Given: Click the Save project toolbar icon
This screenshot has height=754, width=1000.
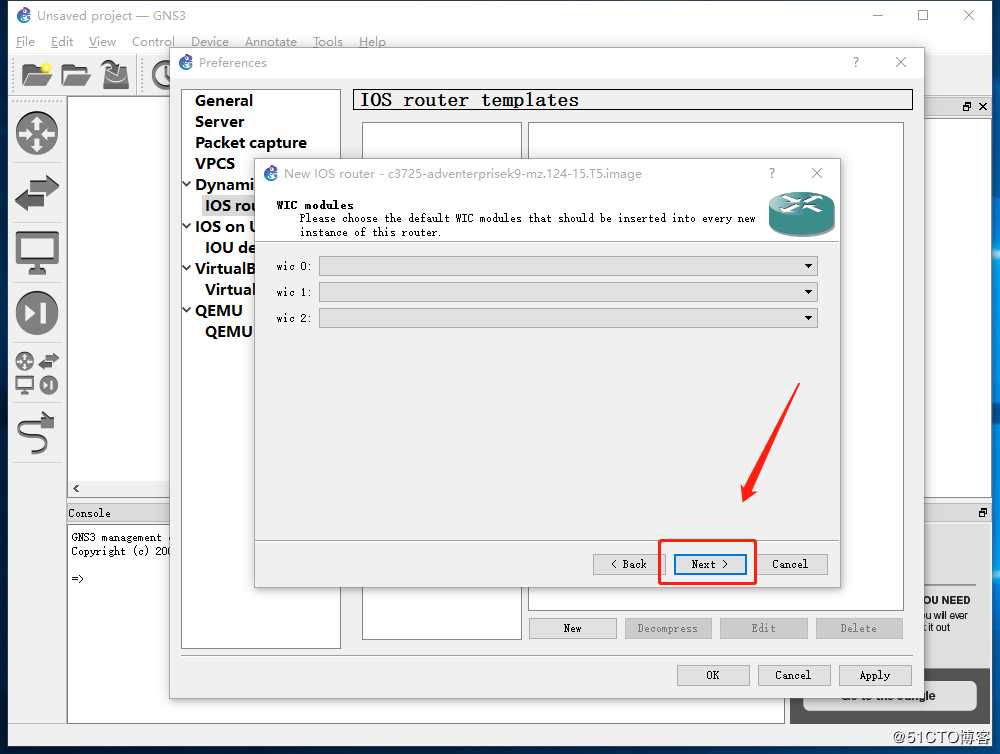Looking at the screenshot, I should pos(115,75).
